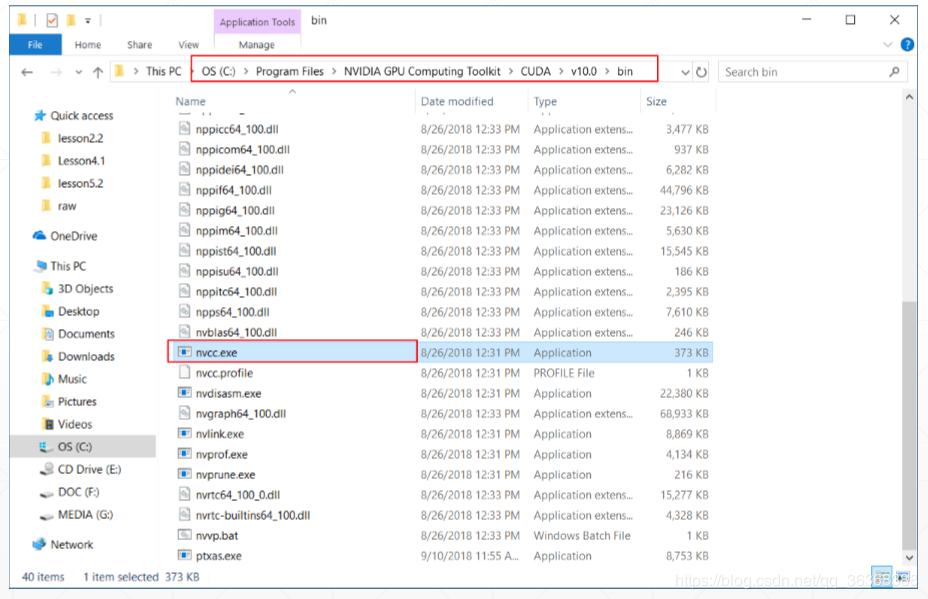The height and width of the screenshot is (599, 928).
Task: Select the lesson2.2 quick access folder
Action: [x=80, y=138]
